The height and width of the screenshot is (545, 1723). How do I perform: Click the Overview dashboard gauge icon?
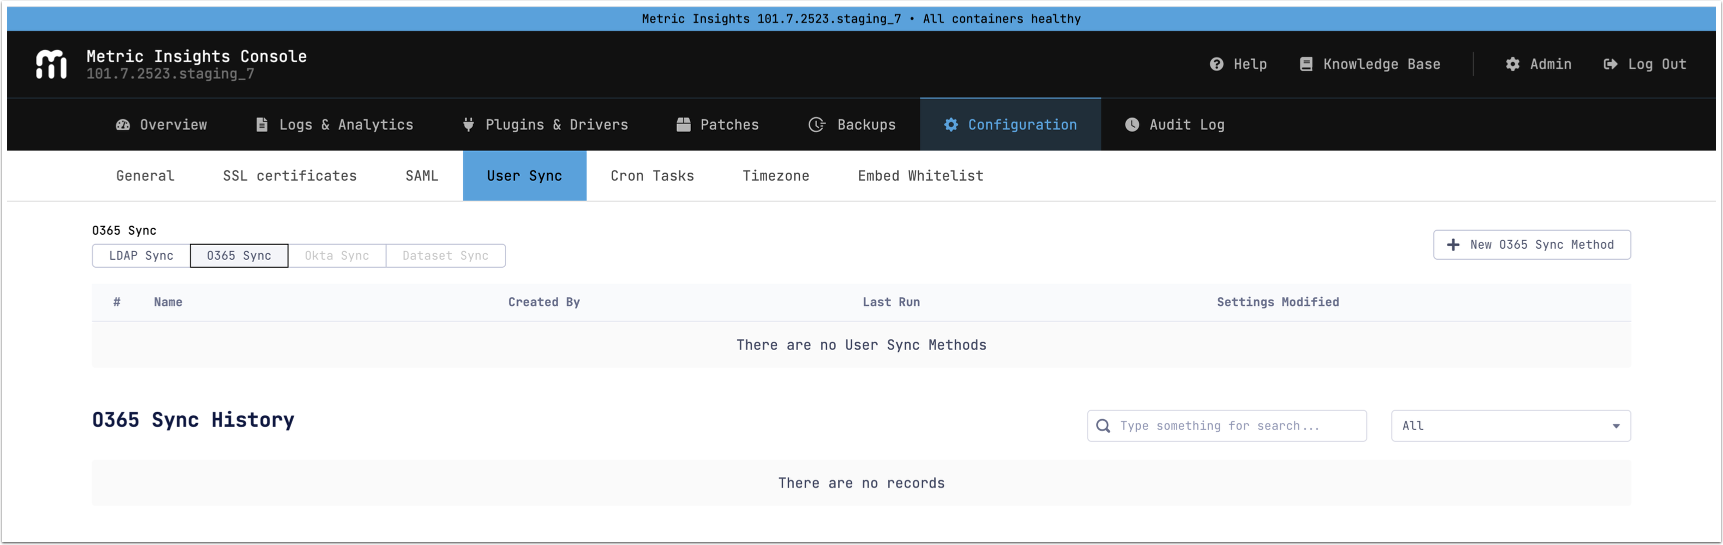pyautogui.click(x=123, y=125)
